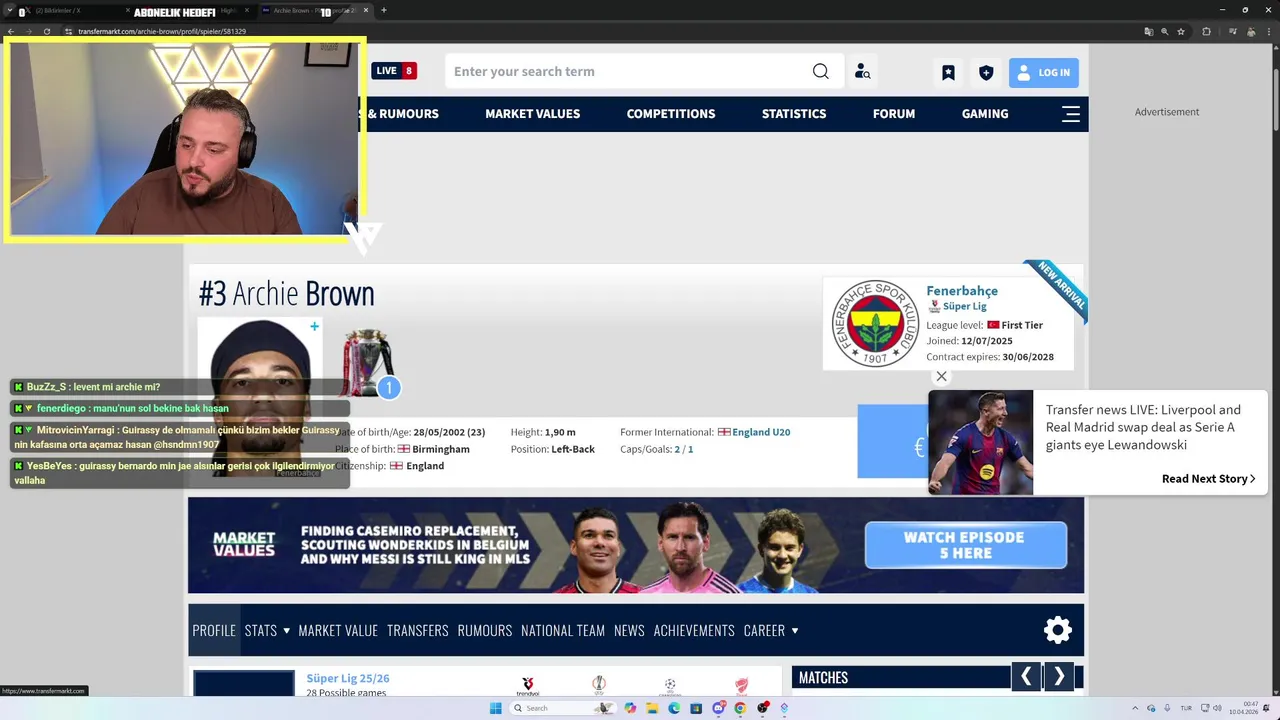Click WATCH EPISODE 5 HERE button
1280x720 pixels.
[965, 545]
